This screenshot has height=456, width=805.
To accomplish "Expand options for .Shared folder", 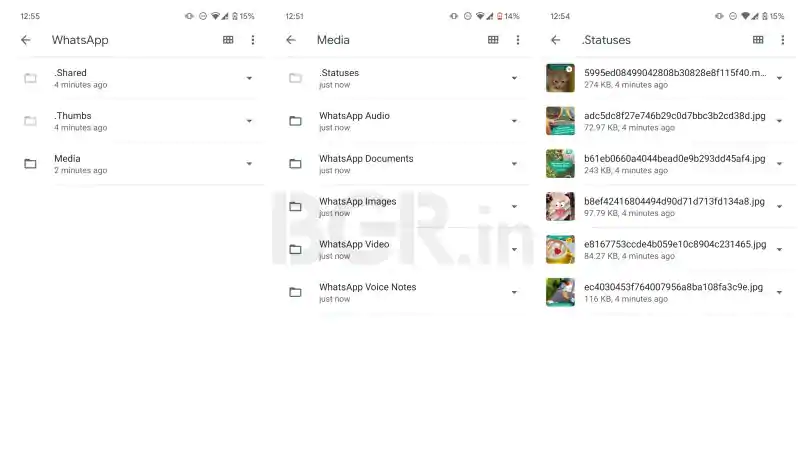I will click(249, 78).
